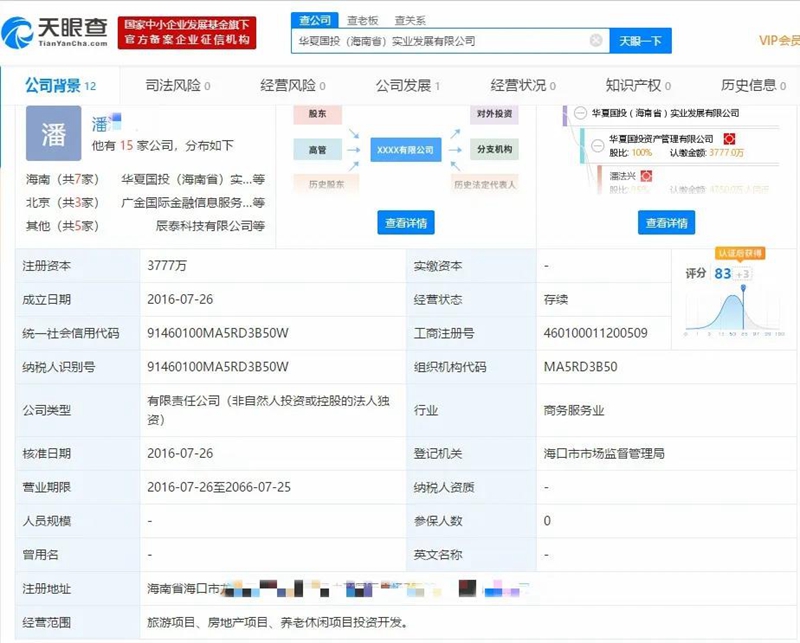Viewport: 800px width, 643px height.
Task: Select the 司法风险 tab
Action: [178, 85]
